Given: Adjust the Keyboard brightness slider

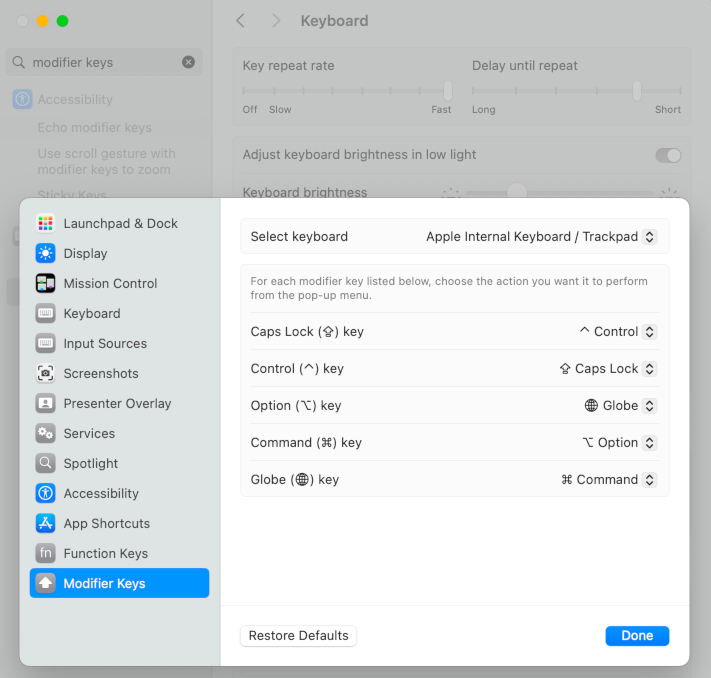Looking at the screenshot, I should click(516, 192).
